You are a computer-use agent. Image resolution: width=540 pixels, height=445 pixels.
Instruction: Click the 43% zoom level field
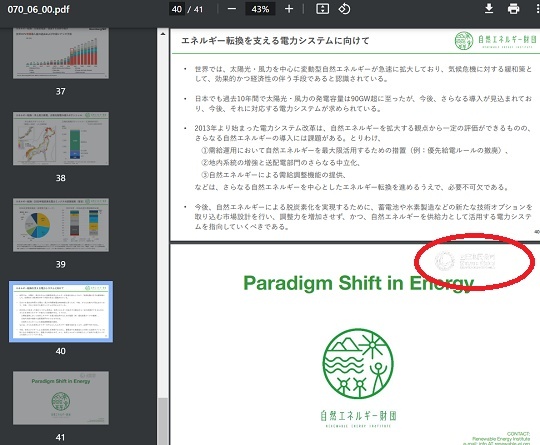260,9
